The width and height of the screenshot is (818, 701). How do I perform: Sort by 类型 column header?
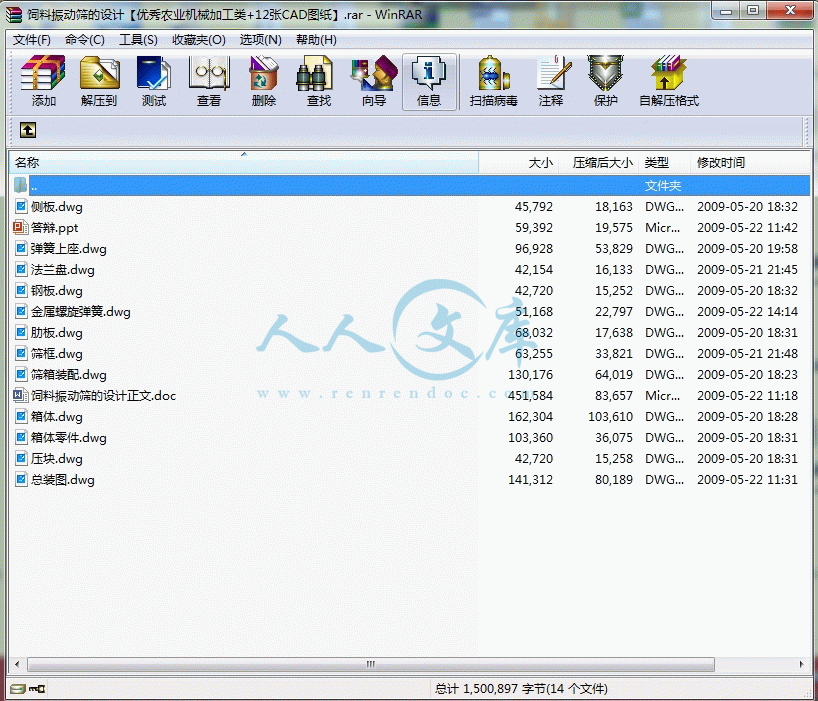[664, 163]
